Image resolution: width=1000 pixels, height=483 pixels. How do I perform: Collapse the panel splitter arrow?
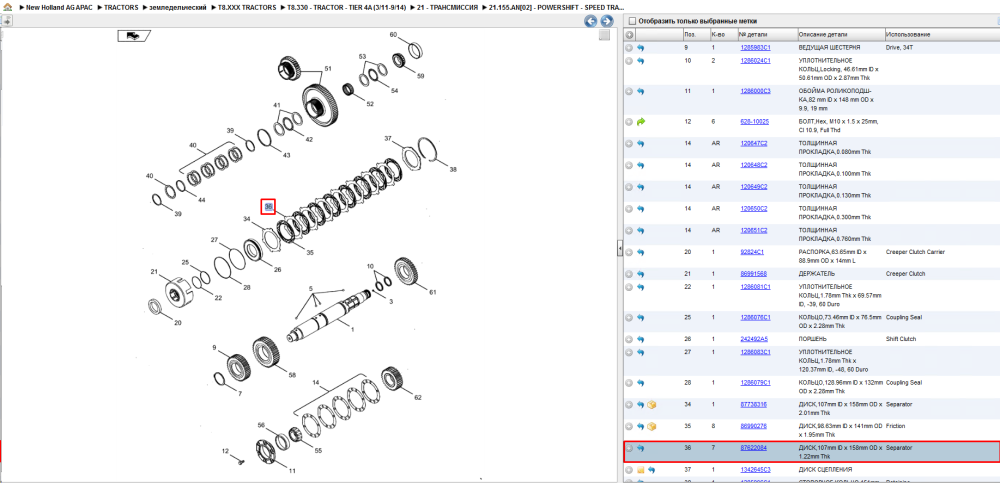(619, 250)
